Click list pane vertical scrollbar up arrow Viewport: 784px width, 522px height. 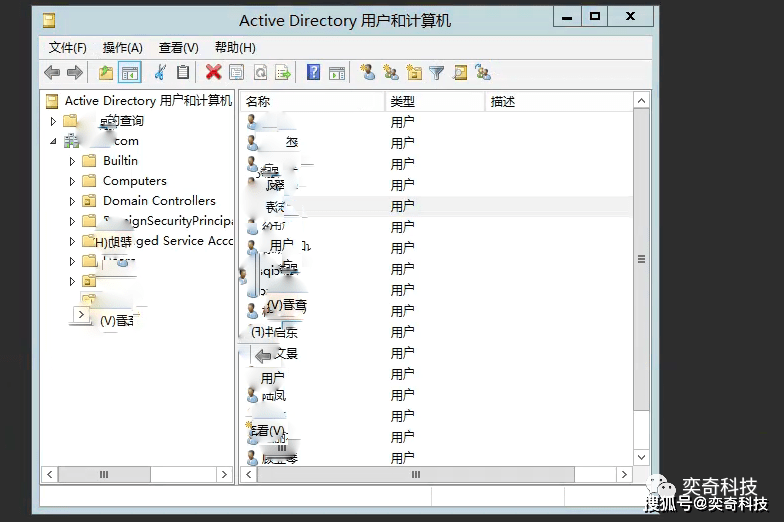click(x=642, y=100)
